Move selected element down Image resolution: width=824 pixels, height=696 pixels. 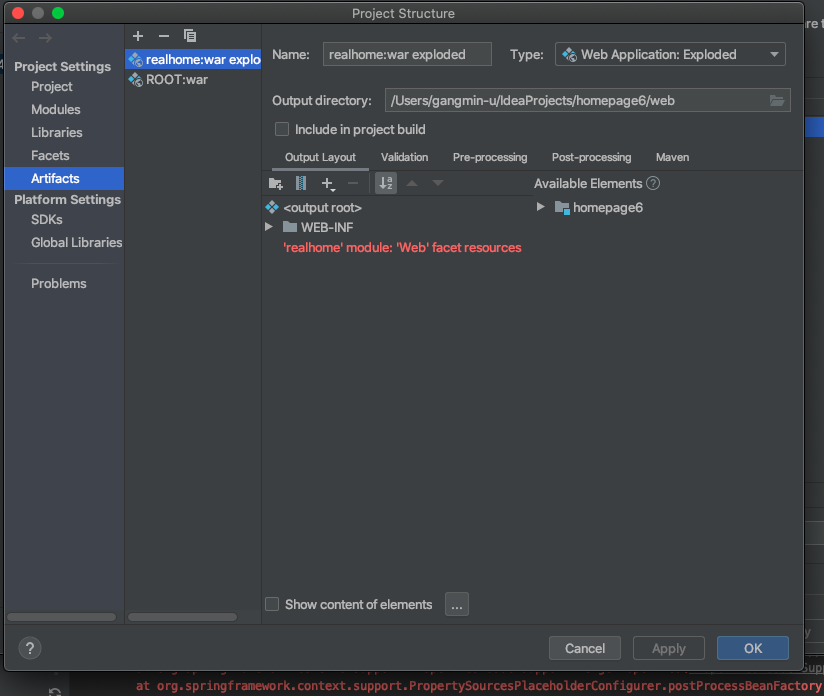(x=438, y=183)
